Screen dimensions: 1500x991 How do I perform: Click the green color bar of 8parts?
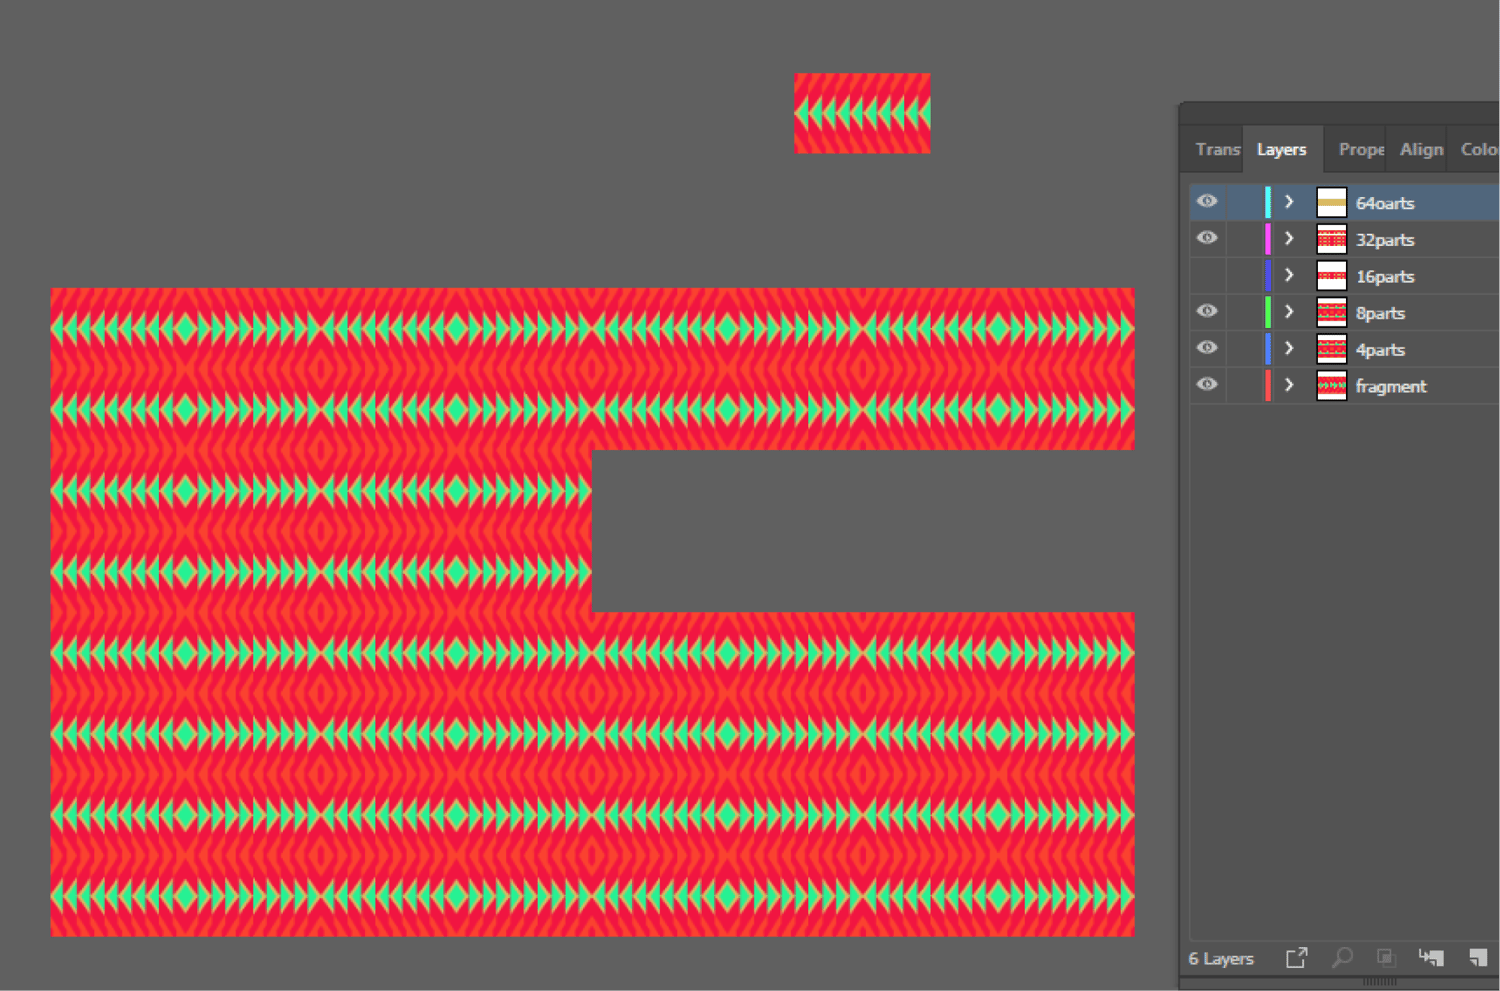1268,312
